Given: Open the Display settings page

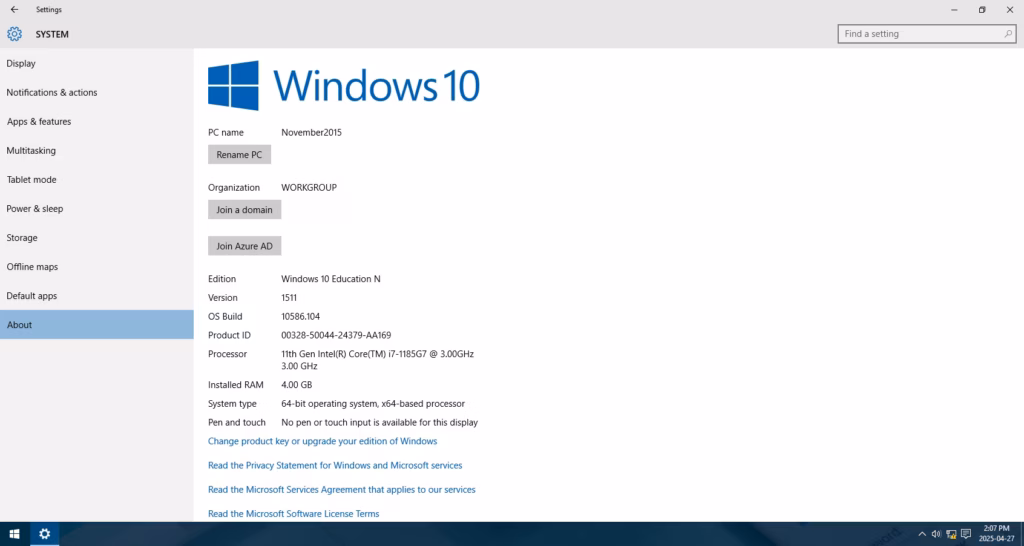Looking at the screenshot, I should 97,63.
